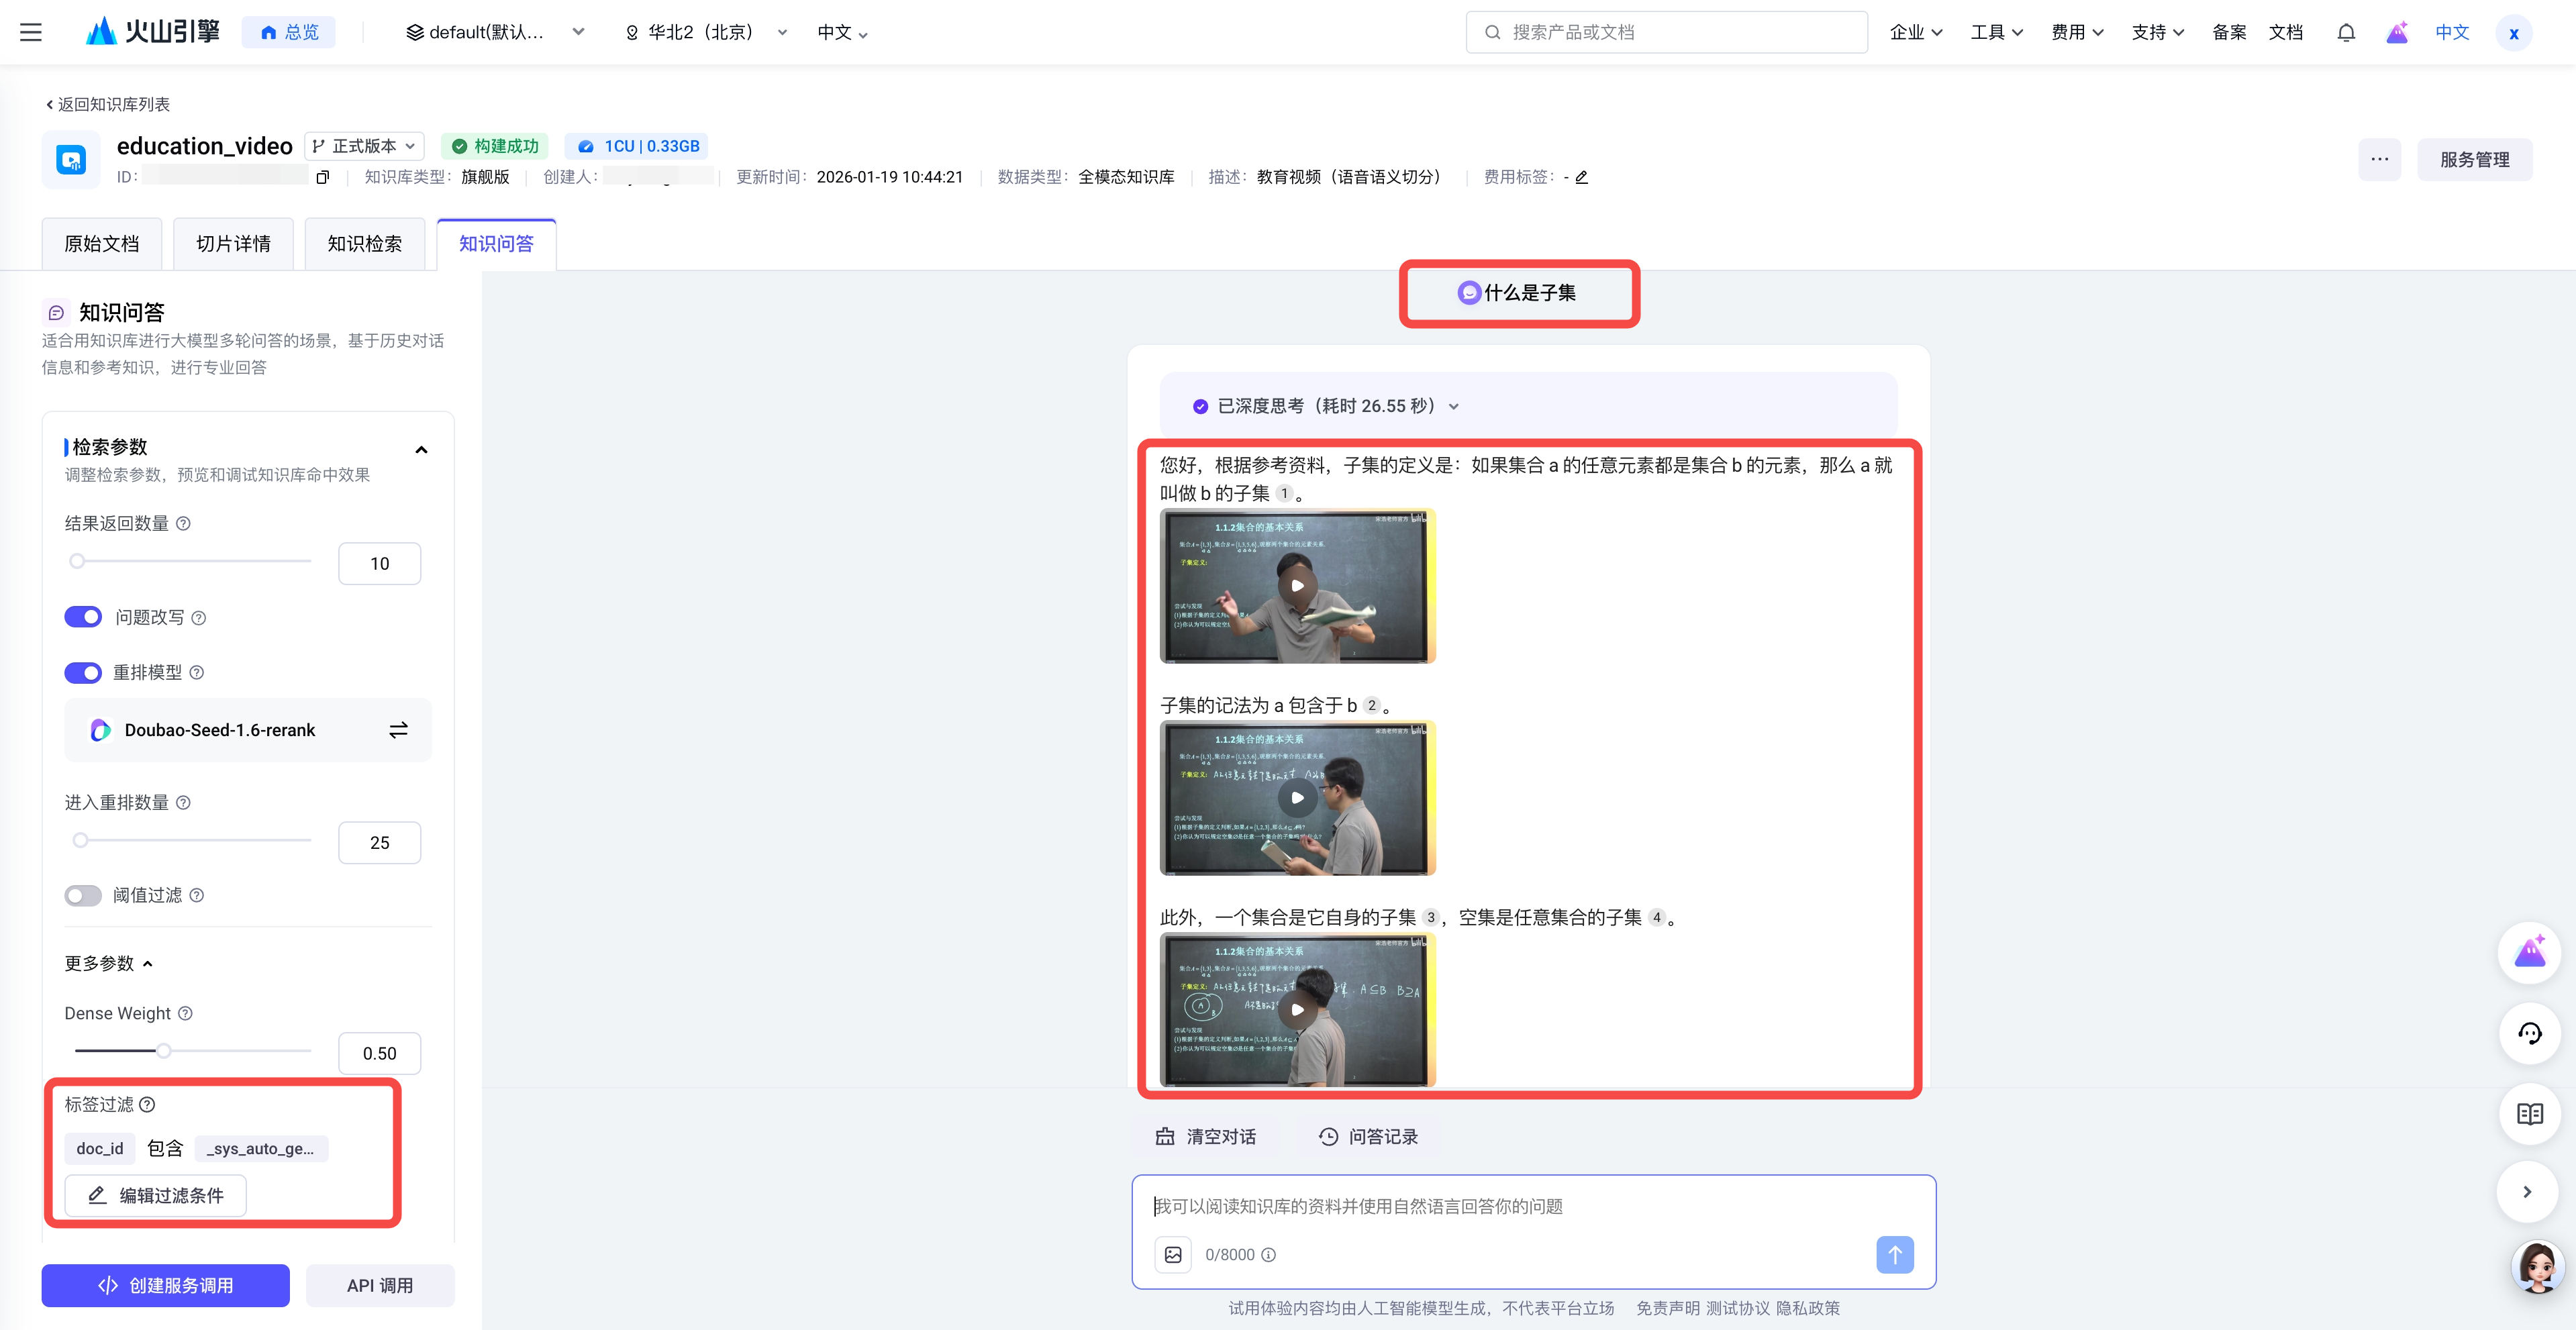Copy the knowledge base ID
This screenshot has height=1330, width=2576.
[322, 177]
